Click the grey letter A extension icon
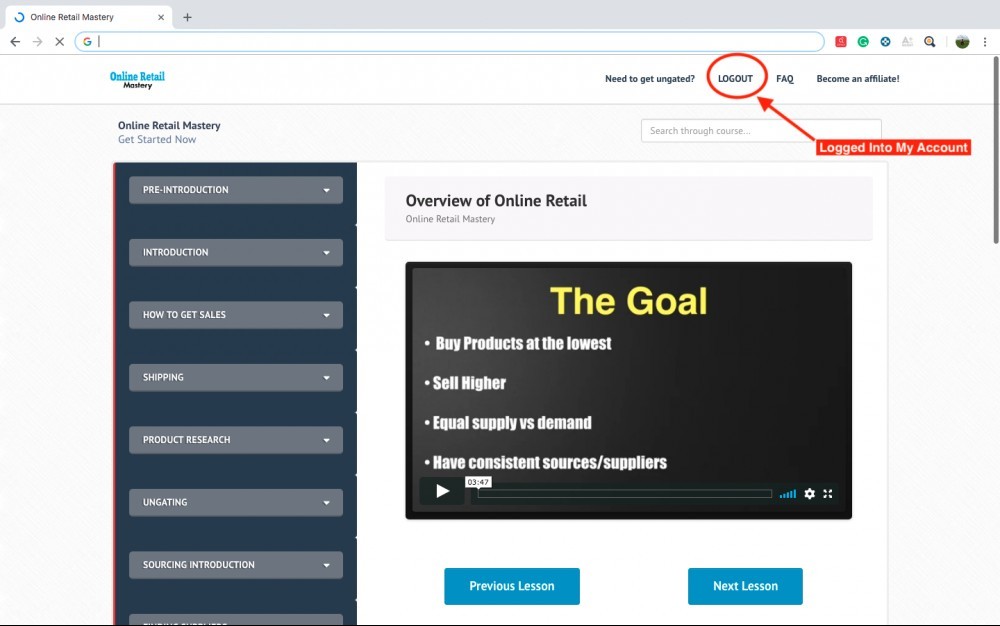 907,41
